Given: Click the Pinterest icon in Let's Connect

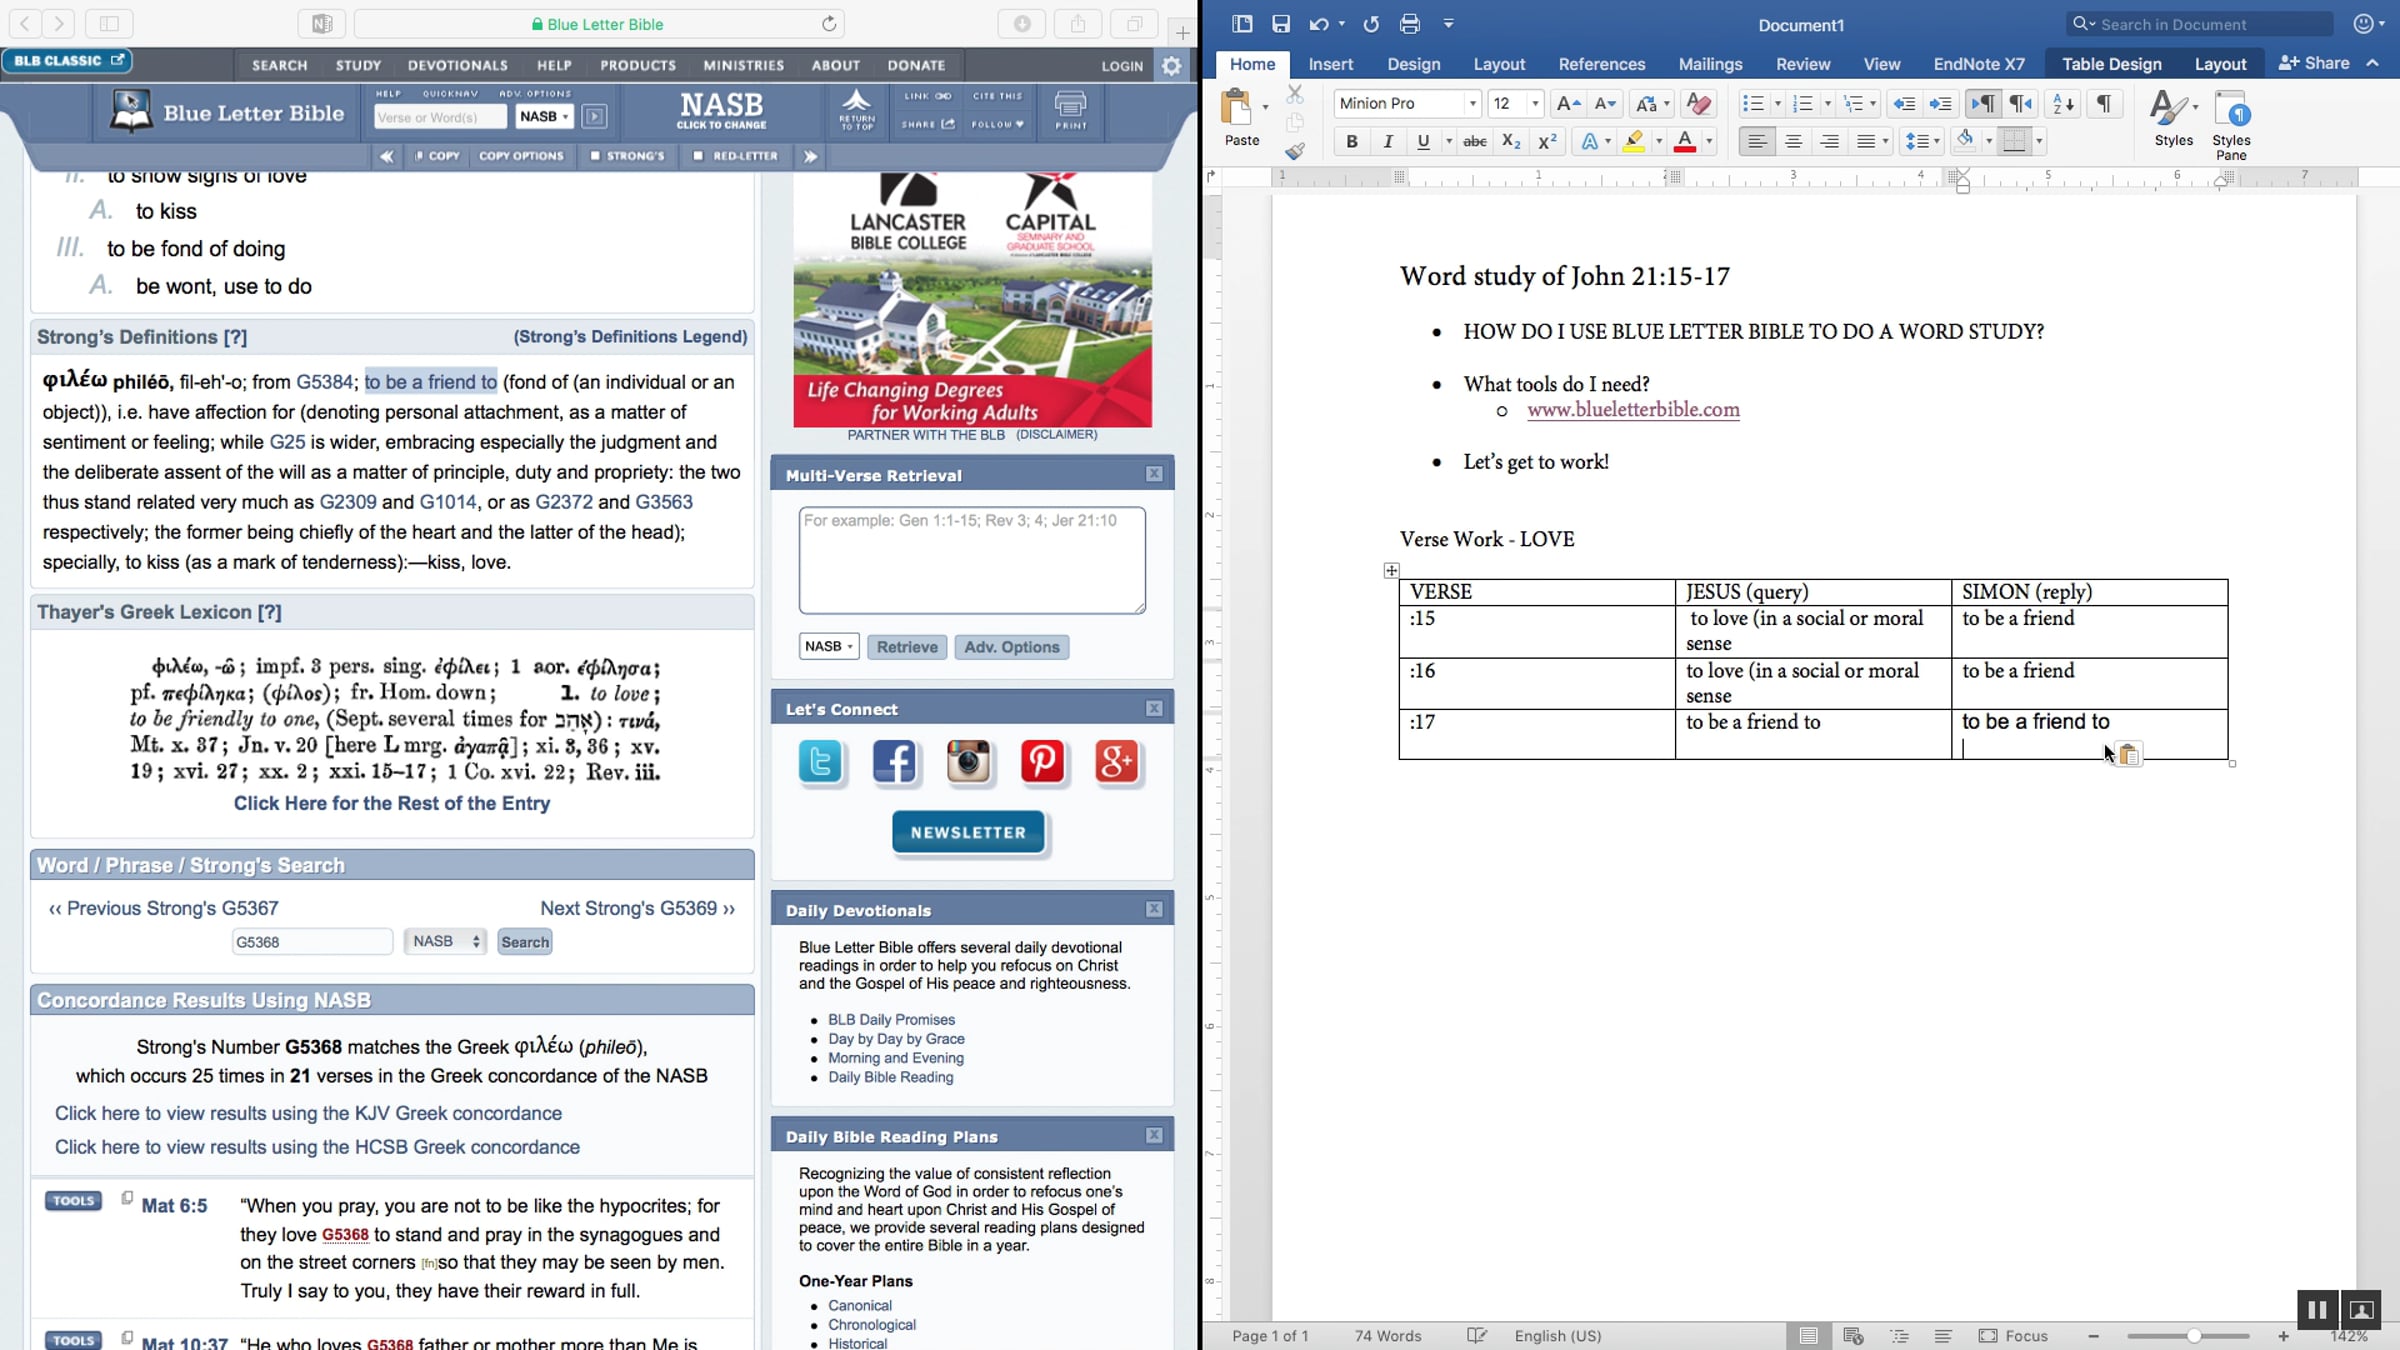Looking at the screenshot, I should tap(1042, 762).
